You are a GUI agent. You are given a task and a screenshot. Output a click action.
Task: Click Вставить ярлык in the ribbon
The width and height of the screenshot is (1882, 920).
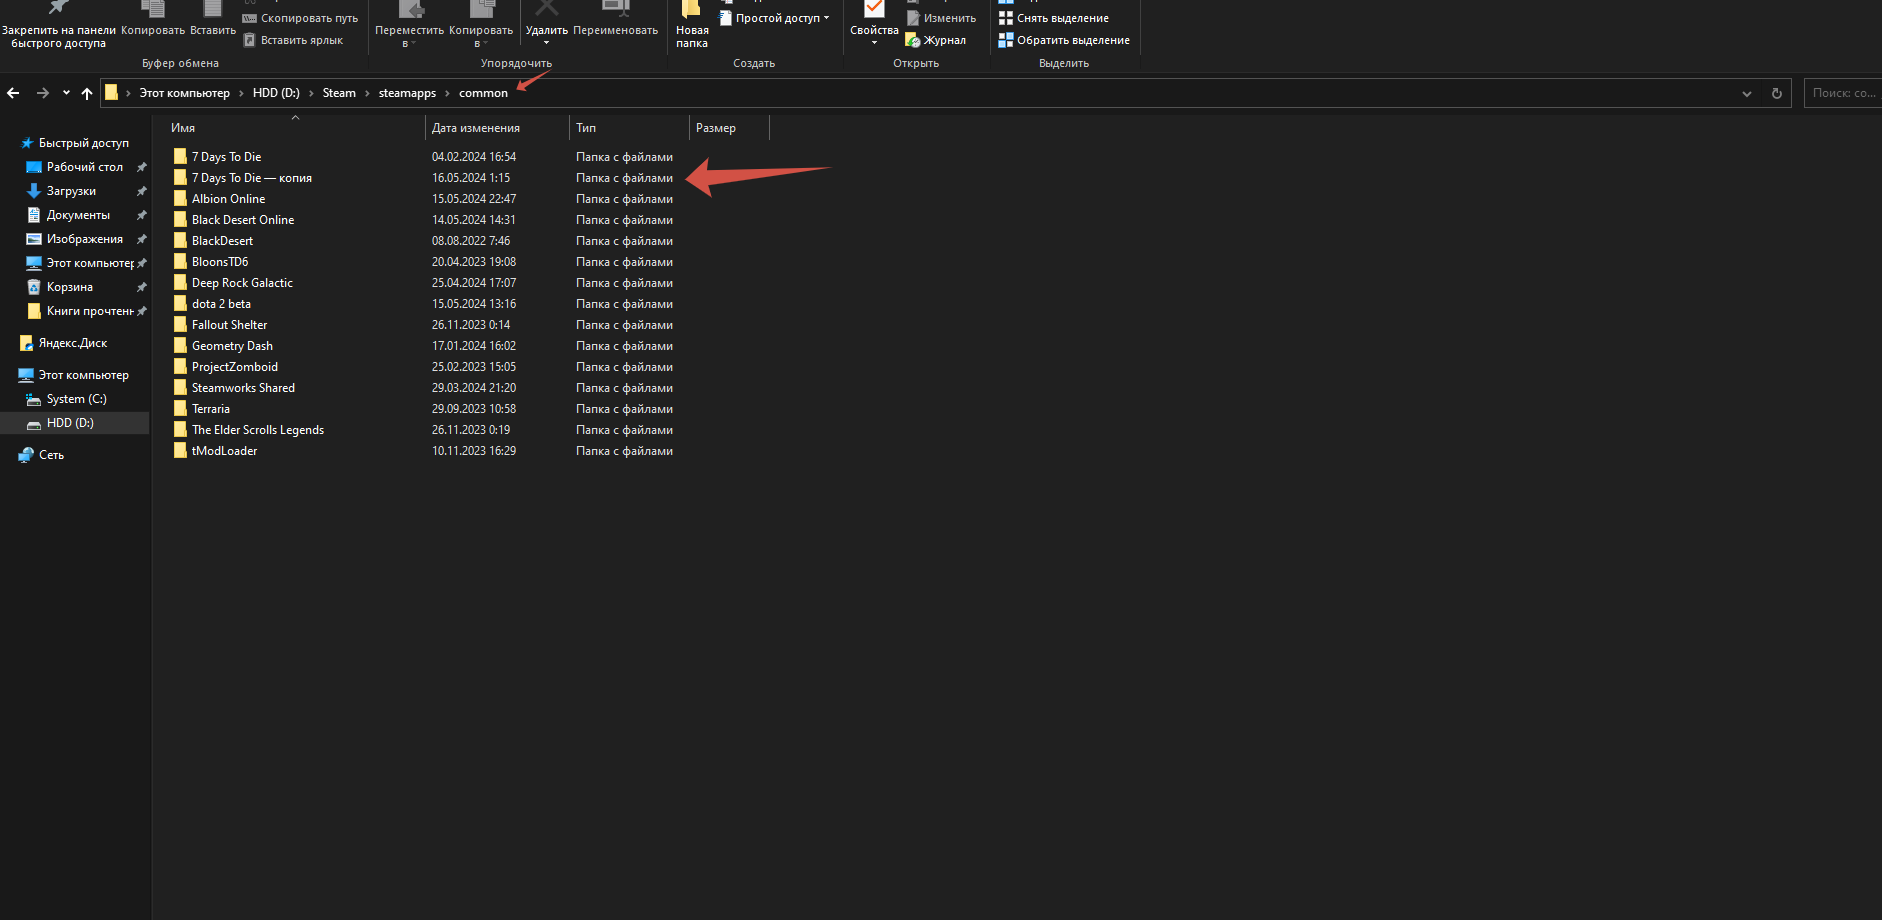tap(293, 40)
